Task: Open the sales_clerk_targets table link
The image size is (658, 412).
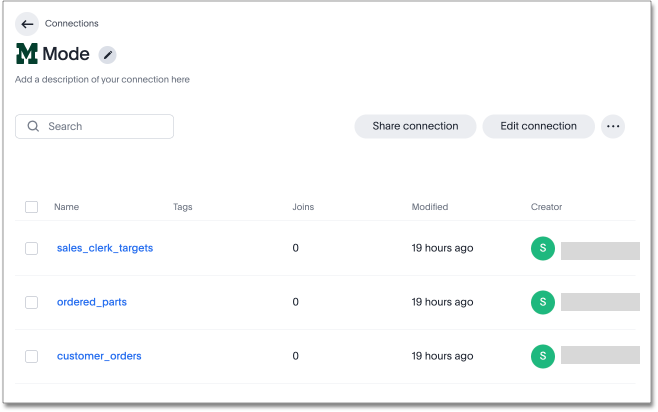Action: (105, 248)
